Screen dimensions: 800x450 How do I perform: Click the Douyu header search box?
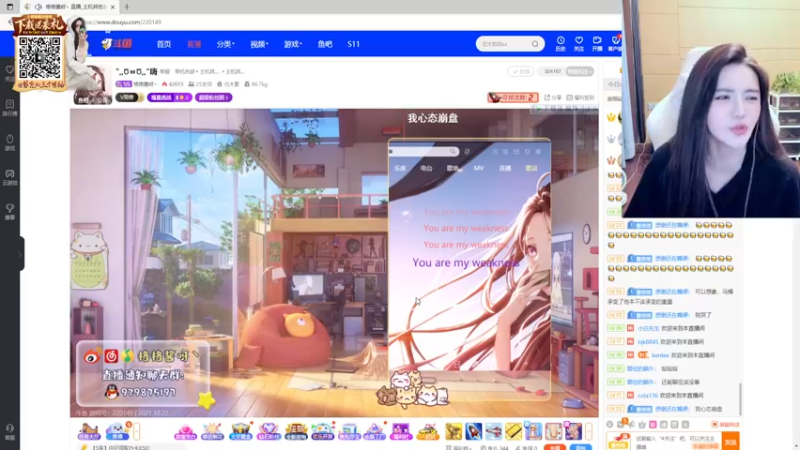pyautogui.click(x=510, y=44)
